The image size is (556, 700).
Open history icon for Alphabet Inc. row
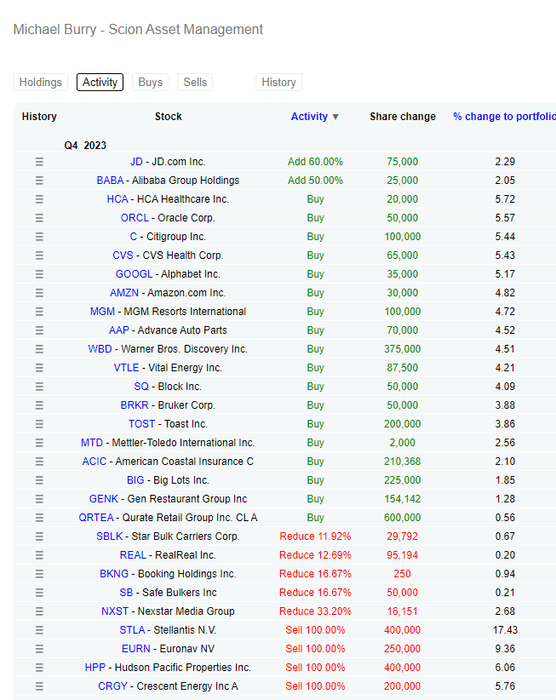tap(39, 274)
